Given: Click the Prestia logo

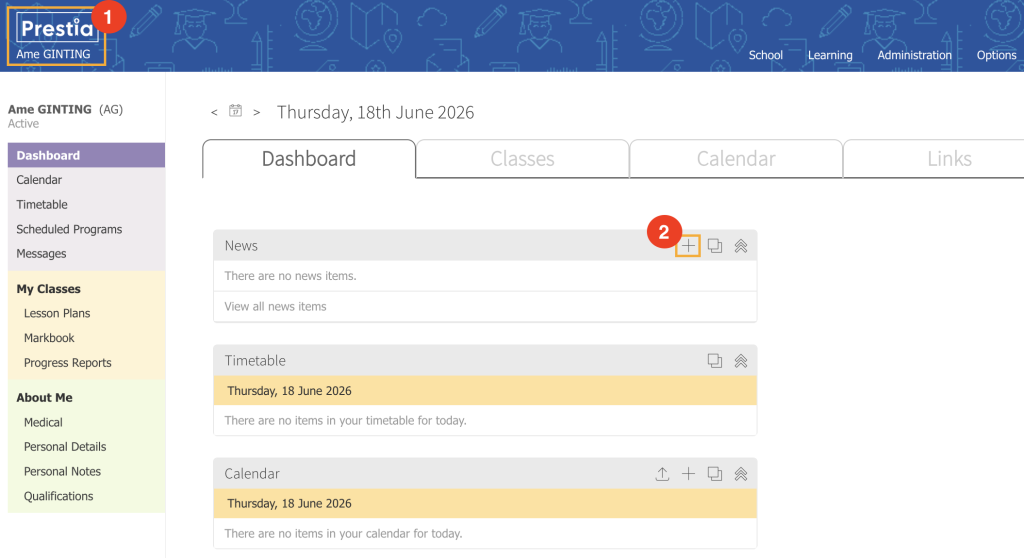Looking at the screenshot, I should (57, 28).
